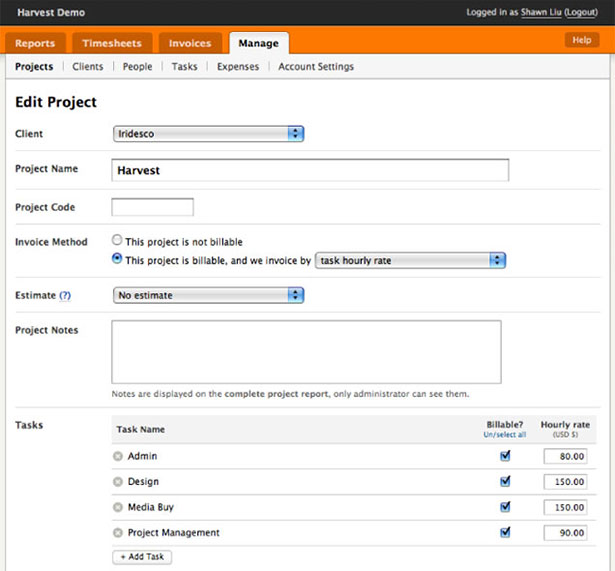The height and width of the screenshot is (571, 615).
Task: Open the 'No estimate' dropdown
Action: click(x=208, y=295)
